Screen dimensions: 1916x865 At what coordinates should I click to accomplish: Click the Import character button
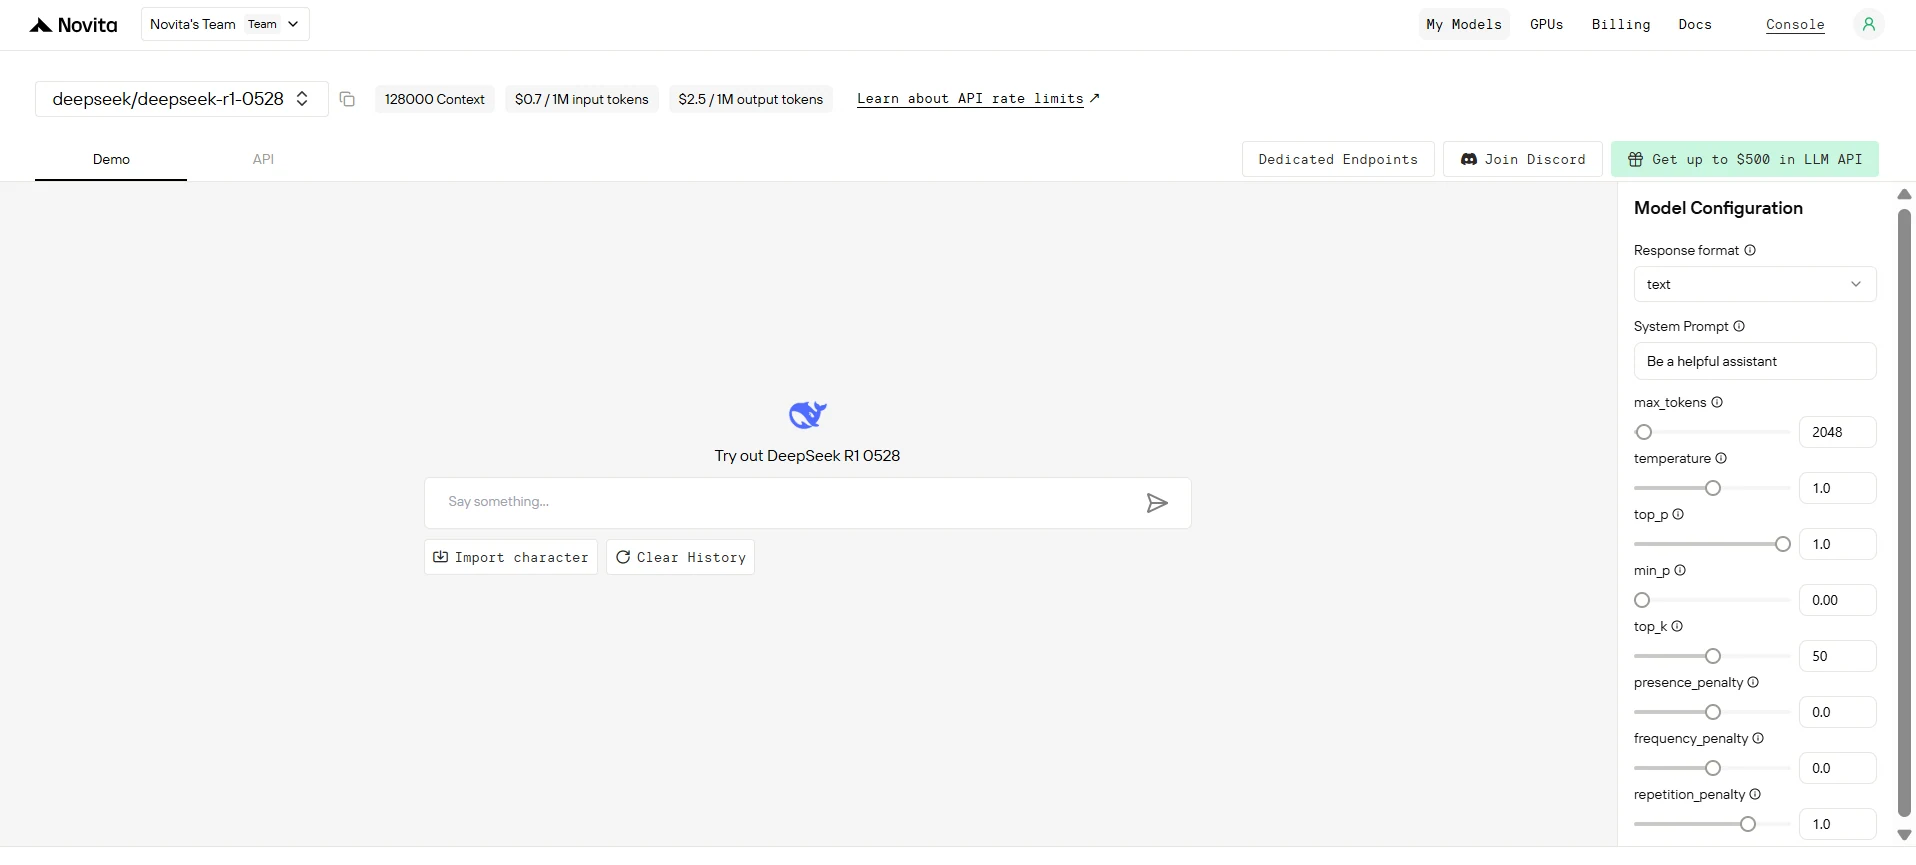pyautogui.click(x=511, y=557)
